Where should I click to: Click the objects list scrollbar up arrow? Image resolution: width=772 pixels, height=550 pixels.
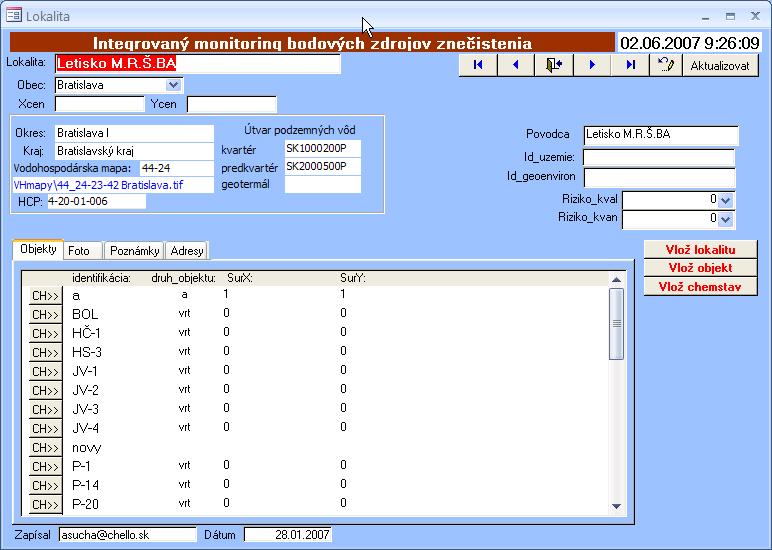pyautogui.click(x=616, y=279)
